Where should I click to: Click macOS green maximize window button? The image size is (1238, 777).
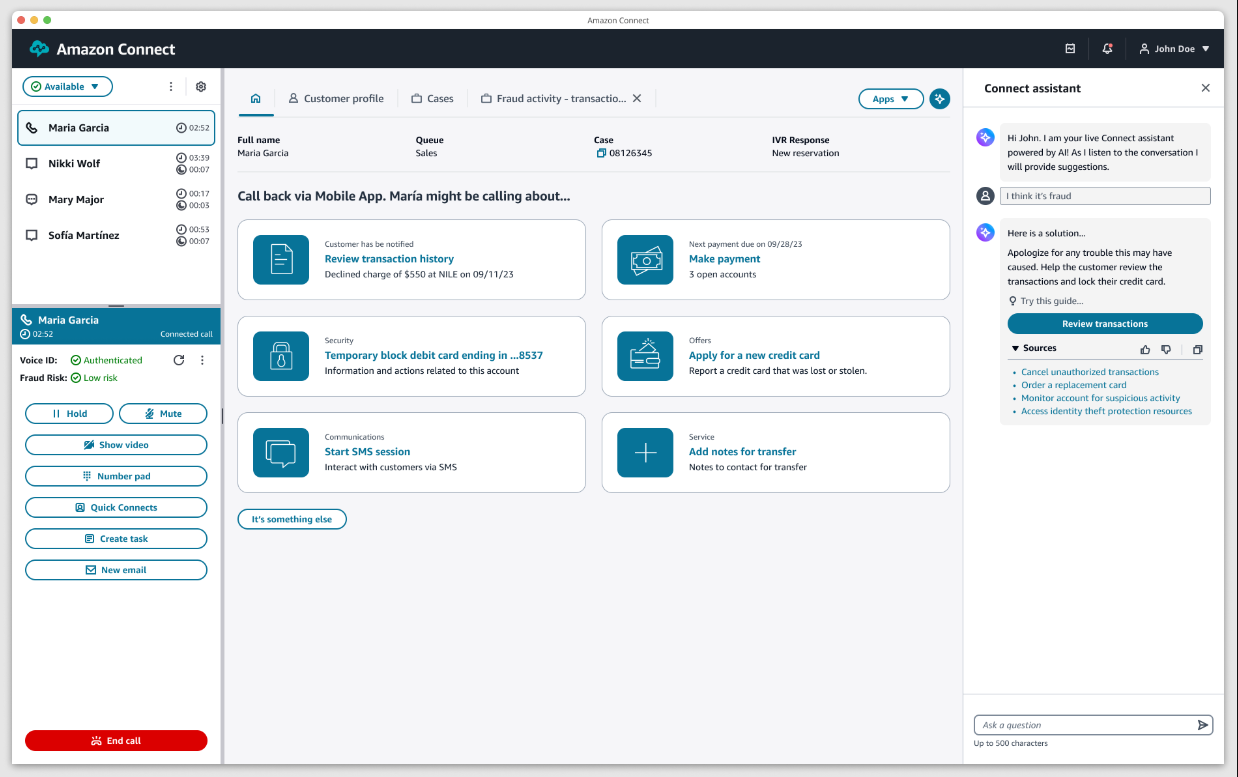click(x=47, y=20)
